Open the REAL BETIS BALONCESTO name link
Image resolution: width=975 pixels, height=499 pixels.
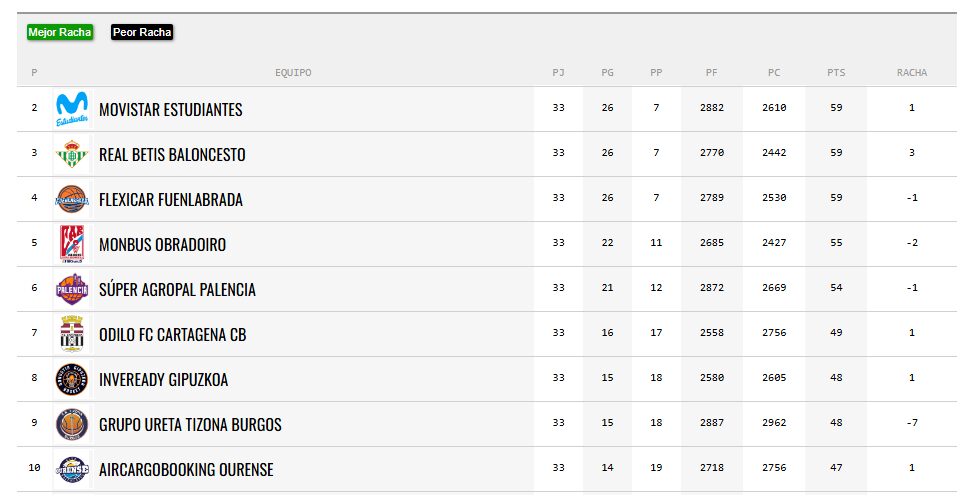(172, 154)
